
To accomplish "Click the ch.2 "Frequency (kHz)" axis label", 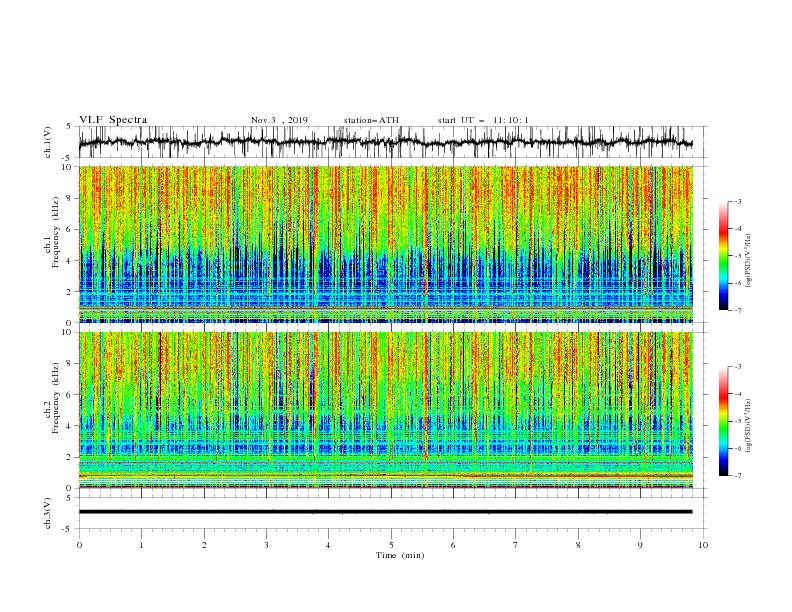I will click(x=56, y=398).
